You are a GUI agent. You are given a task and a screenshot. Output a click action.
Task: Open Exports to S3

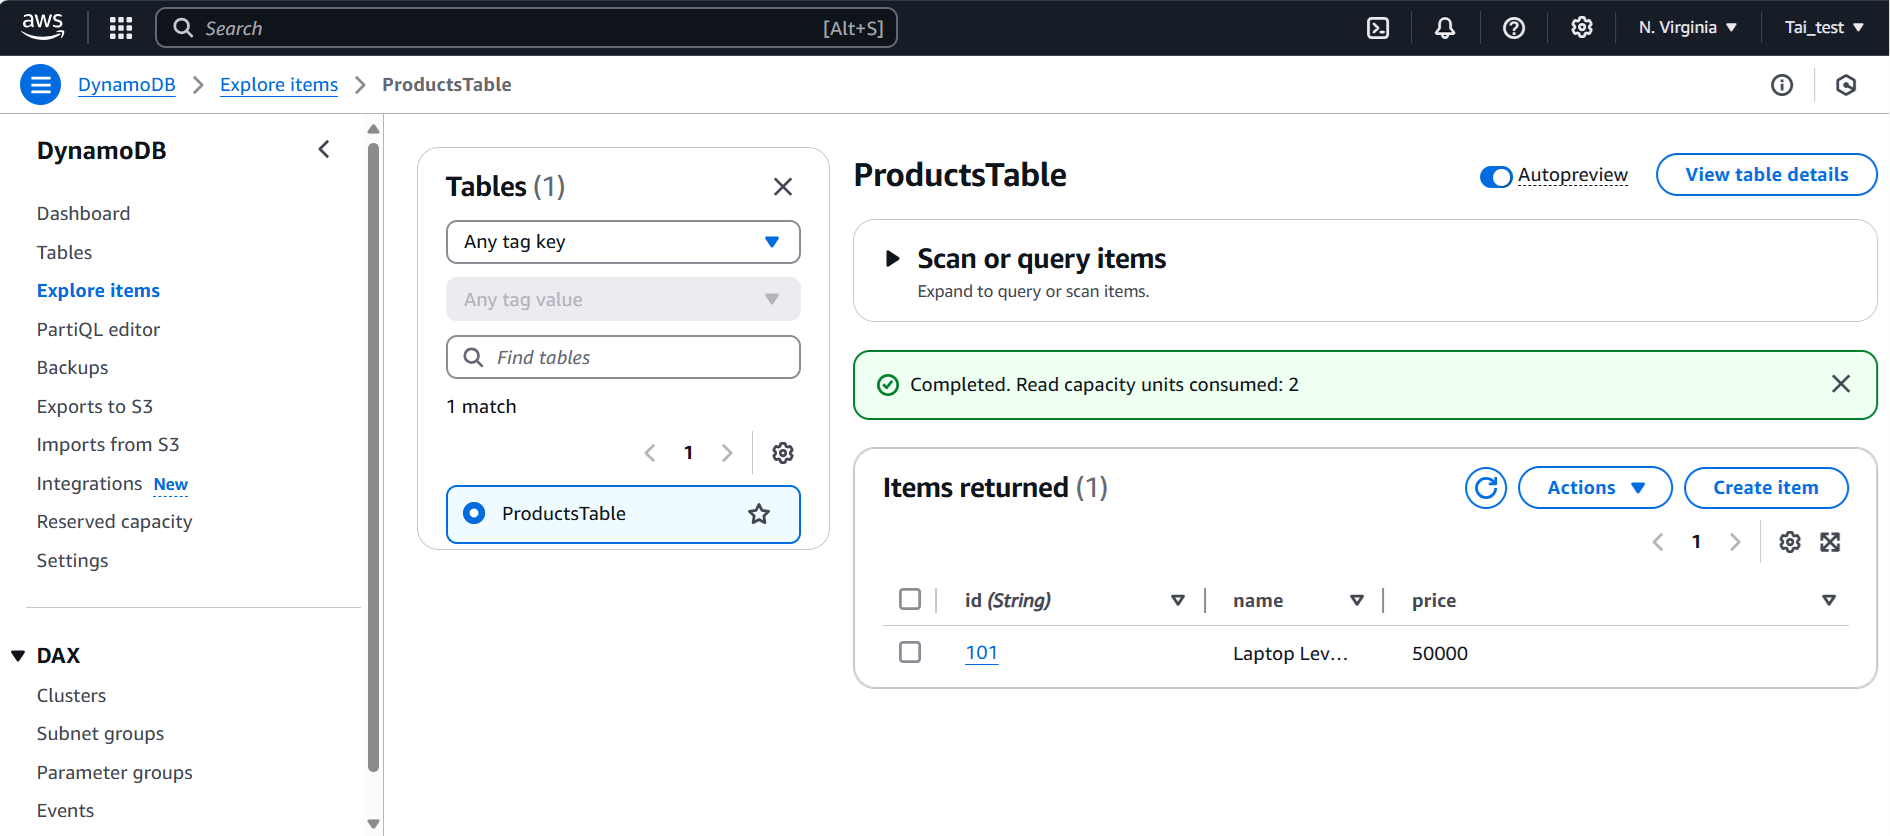point(95,406)
